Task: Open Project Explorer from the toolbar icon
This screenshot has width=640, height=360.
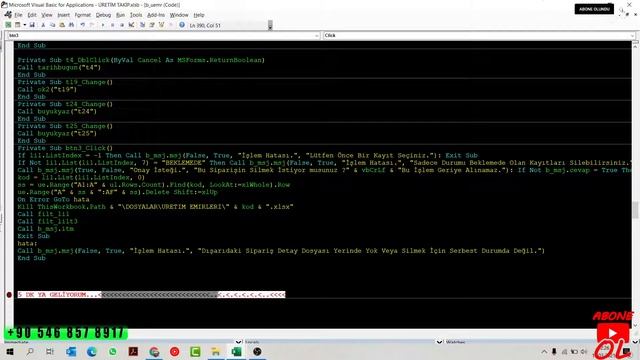Action: point(142,25)
